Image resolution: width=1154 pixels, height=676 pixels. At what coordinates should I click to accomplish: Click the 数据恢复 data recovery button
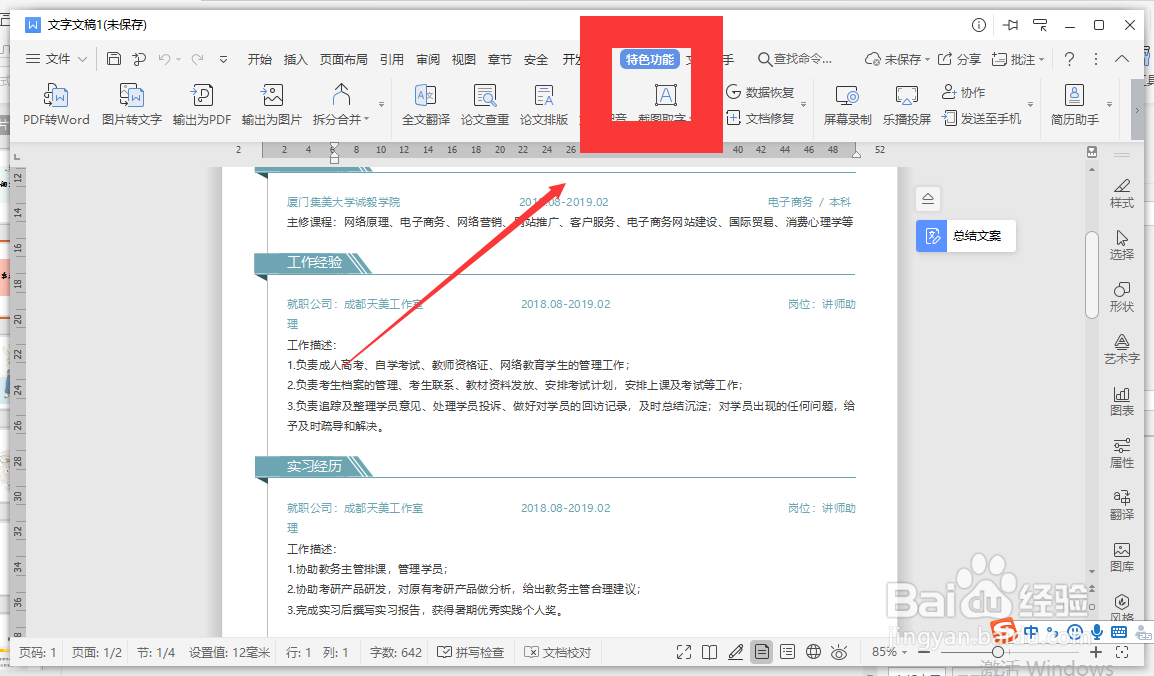(x=760, y=92)
